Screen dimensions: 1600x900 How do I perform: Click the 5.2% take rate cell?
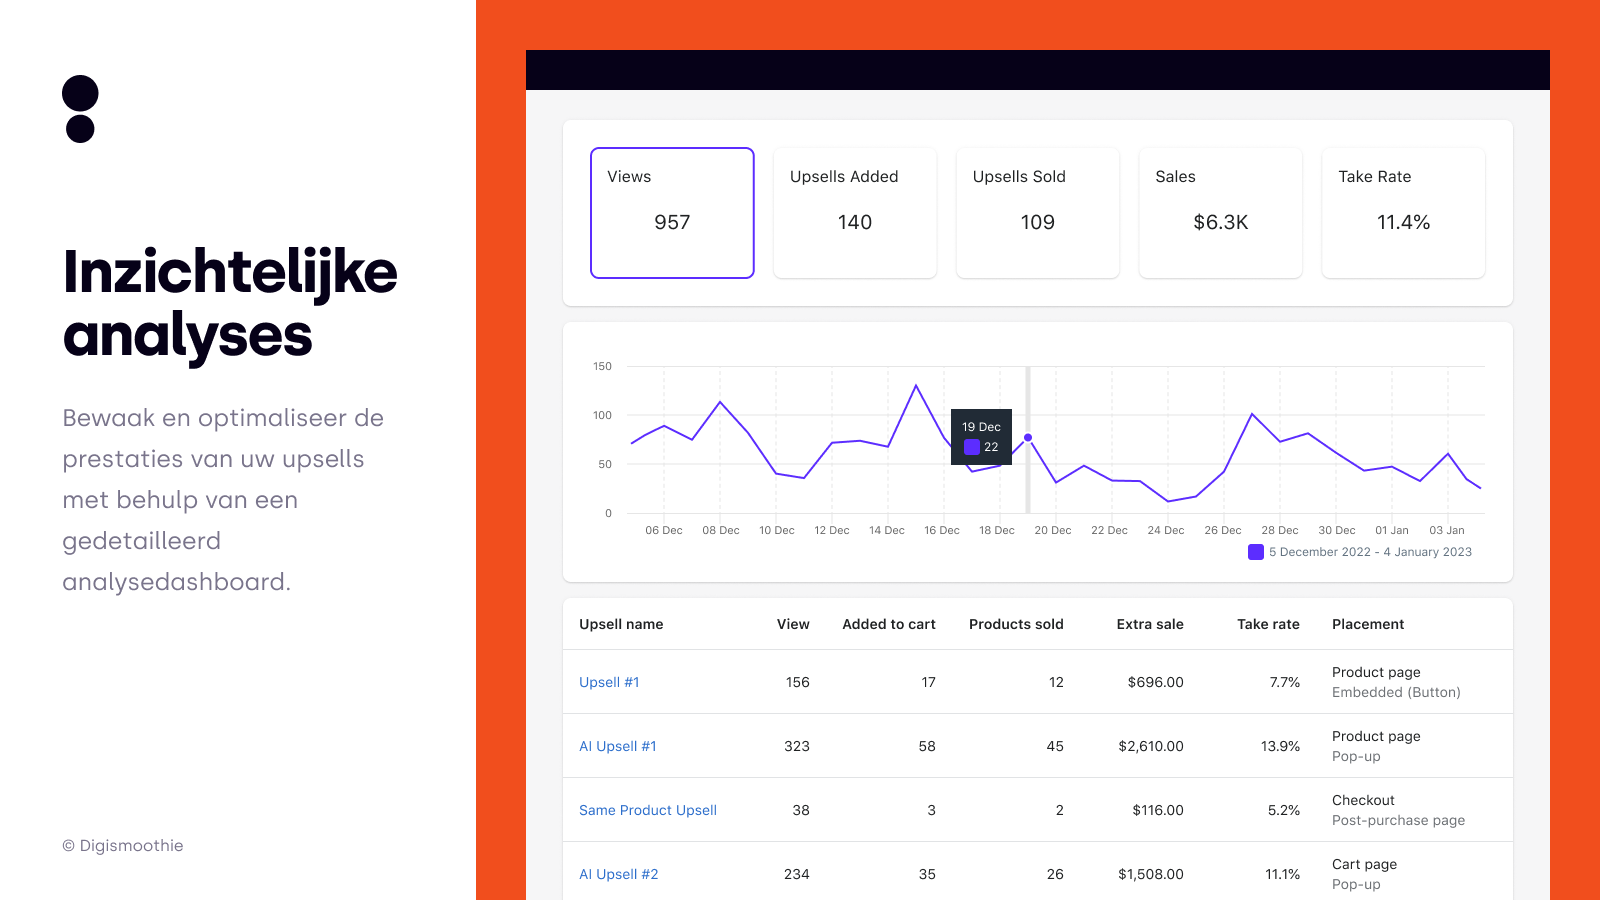(1284, 810)
